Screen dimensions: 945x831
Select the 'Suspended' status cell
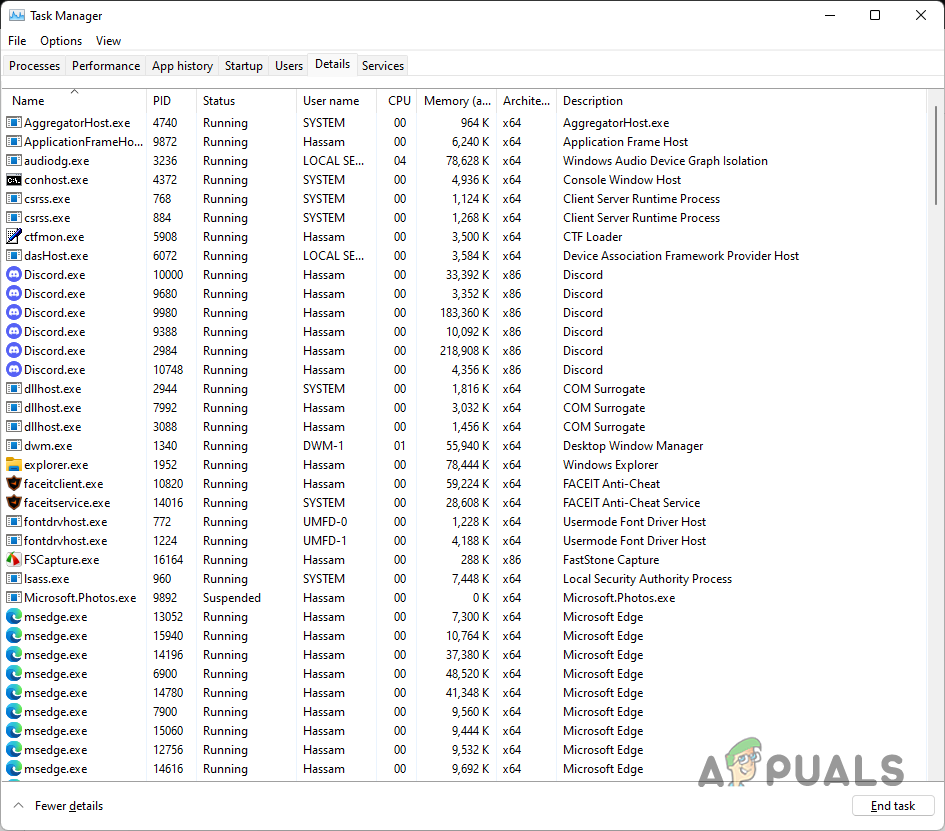231,598
